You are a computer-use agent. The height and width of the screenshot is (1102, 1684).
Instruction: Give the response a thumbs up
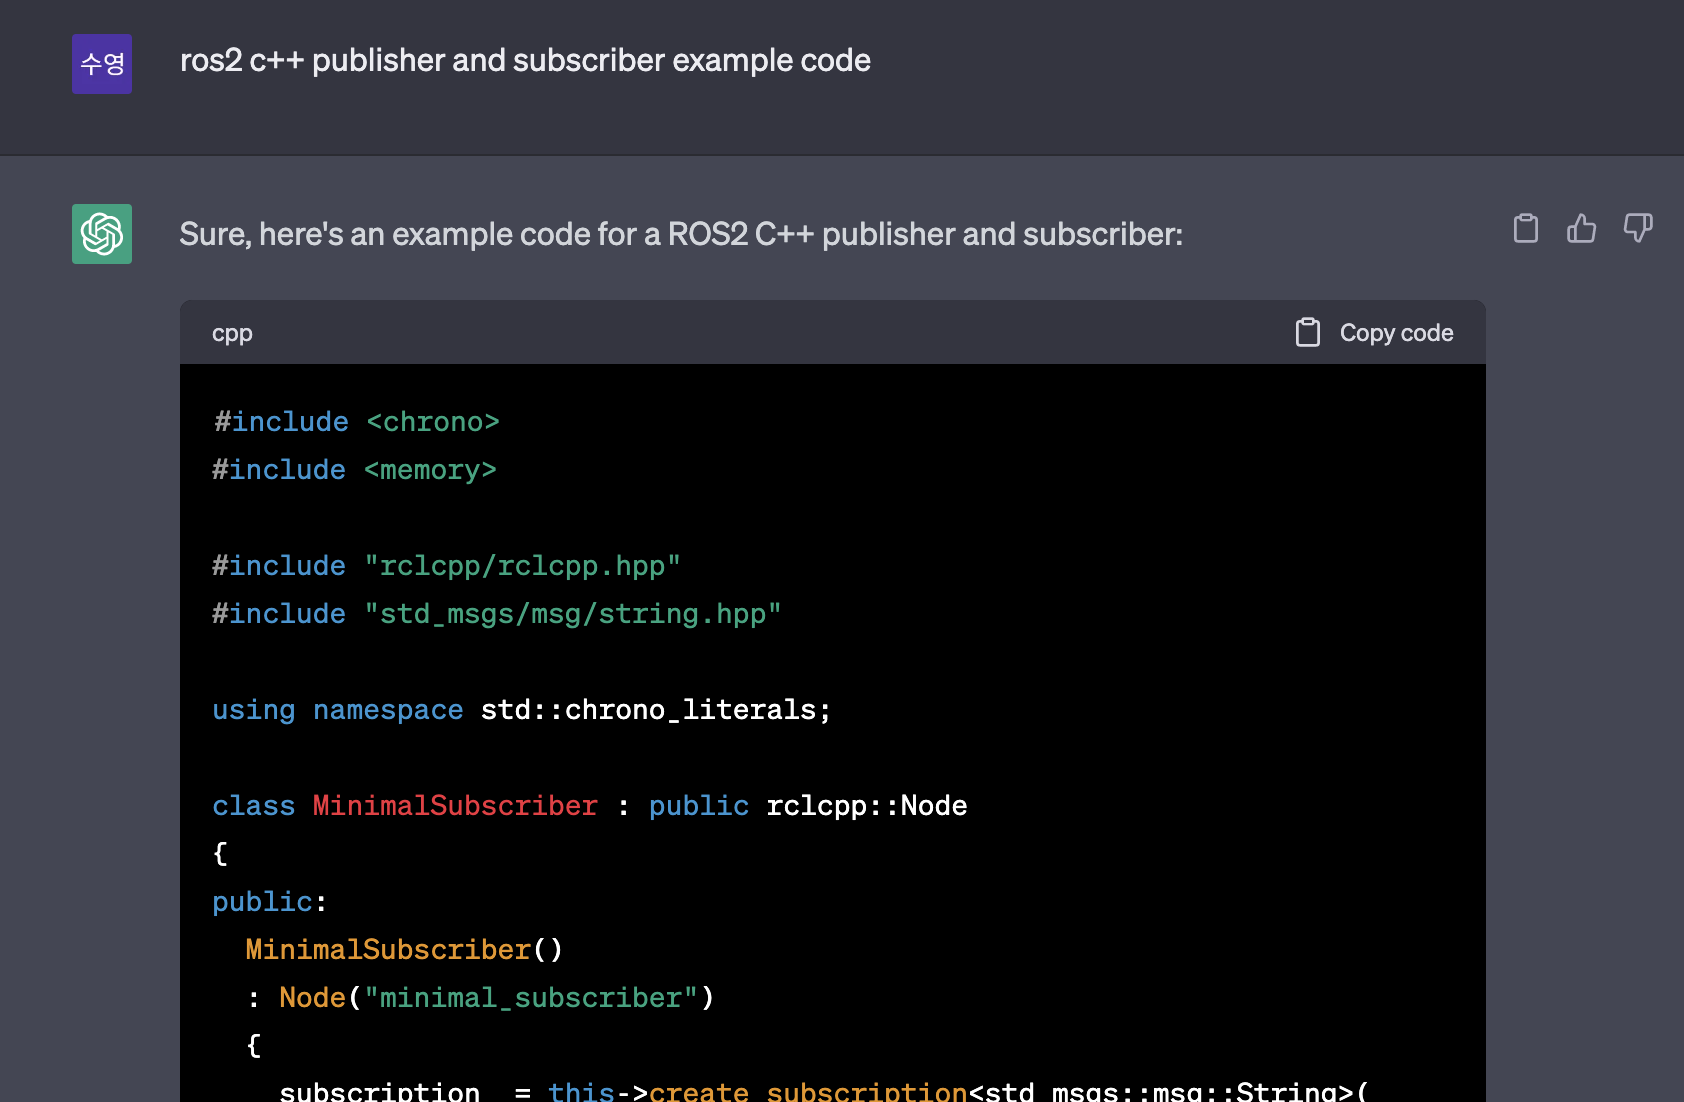pos(1581,229)
